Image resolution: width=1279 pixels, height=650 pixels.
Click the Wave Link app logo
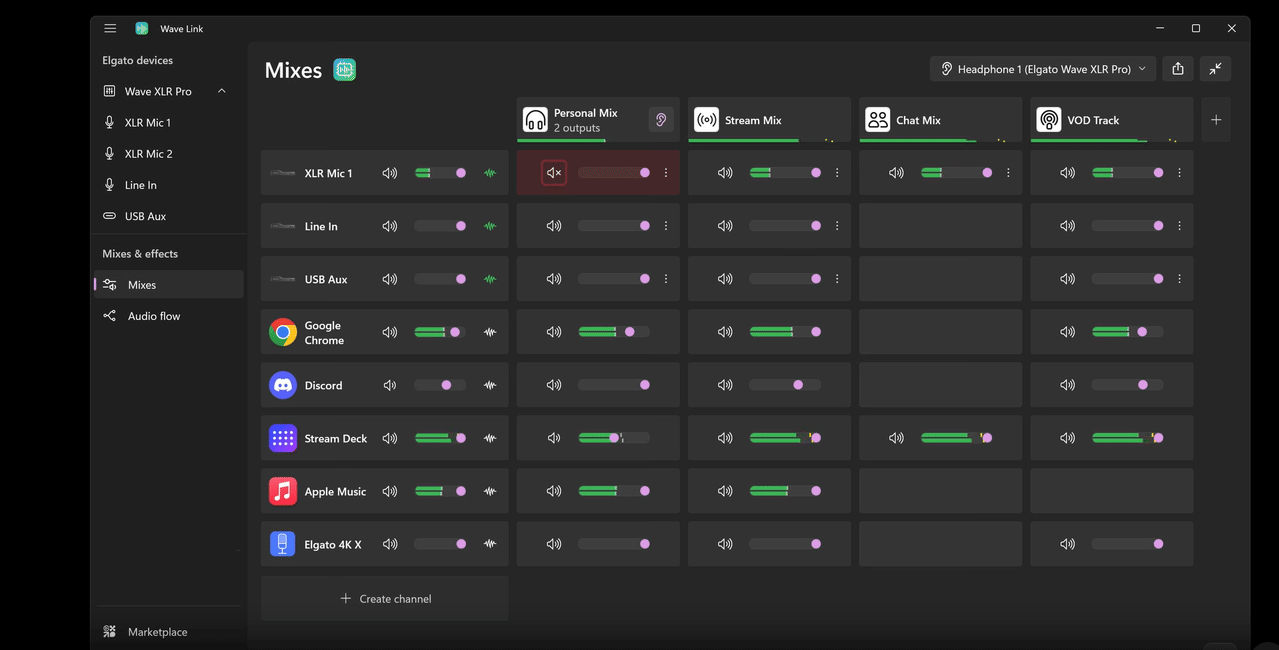coord(142,28)
